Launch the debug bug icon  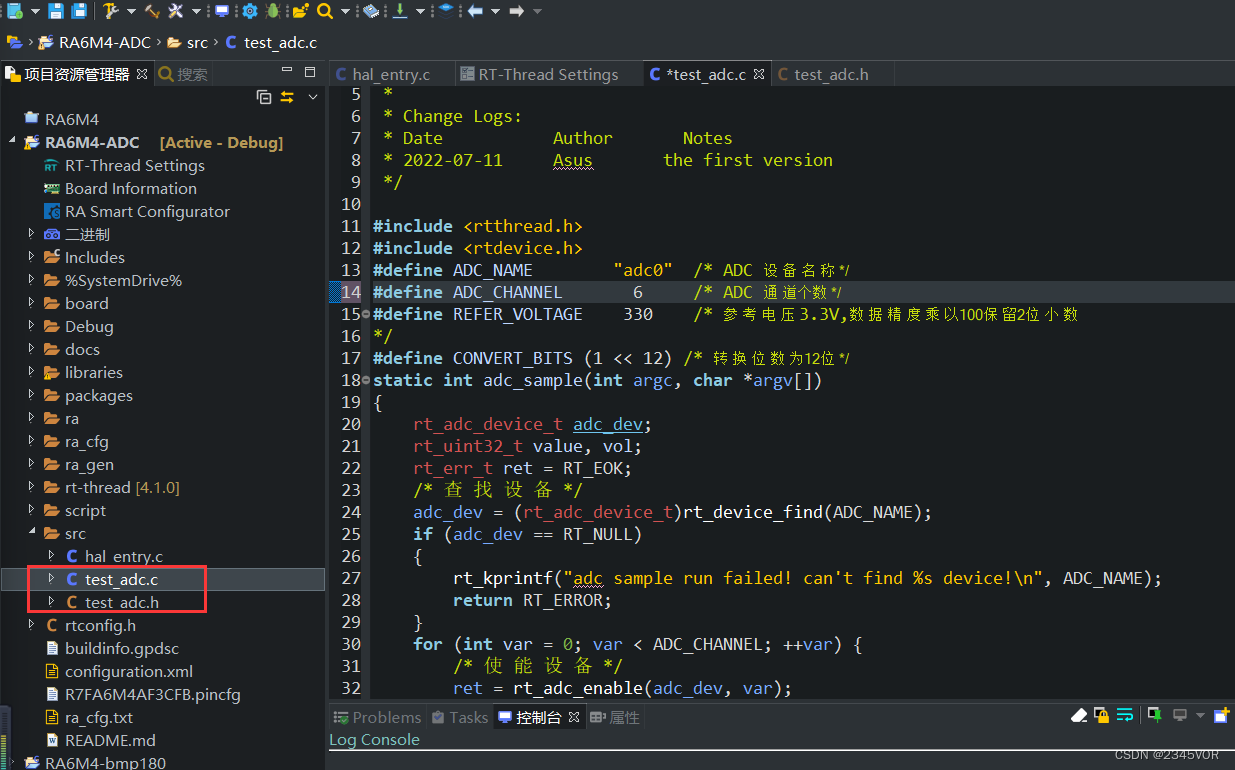(x=273, y=11)
